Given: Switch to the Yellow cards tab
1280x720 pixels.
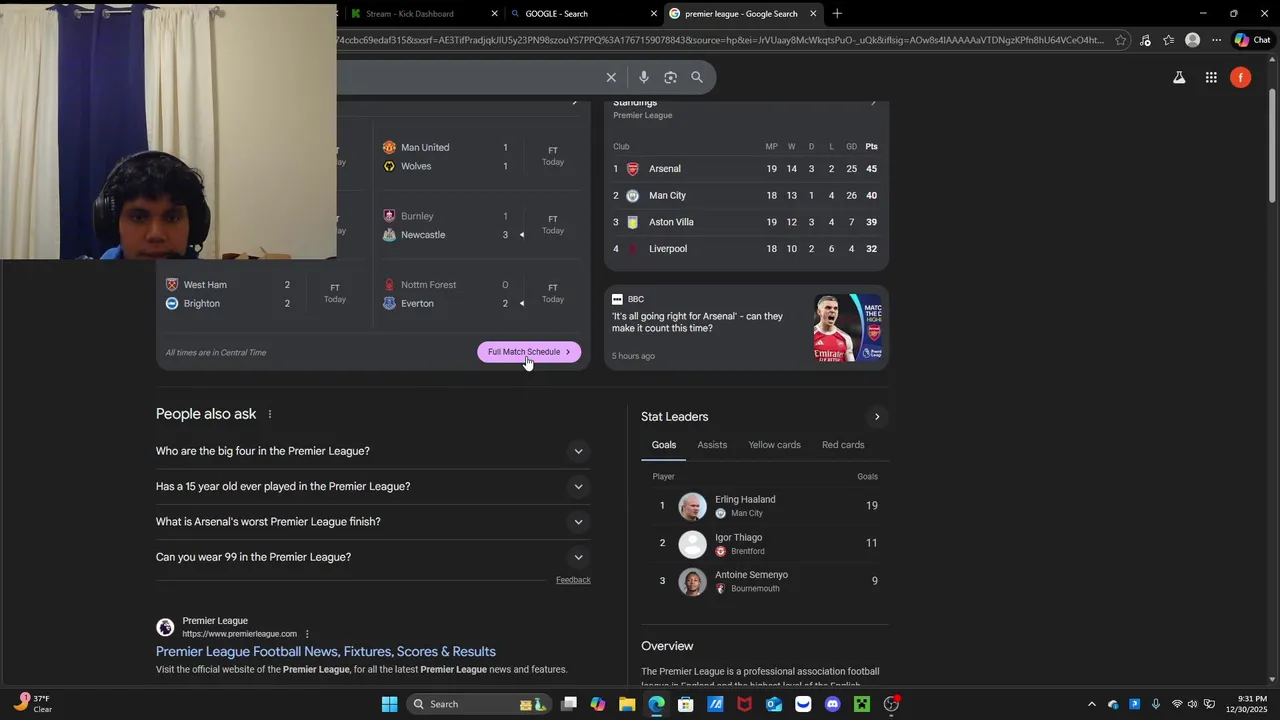Looking at the screenshot, I should [774, 445].
